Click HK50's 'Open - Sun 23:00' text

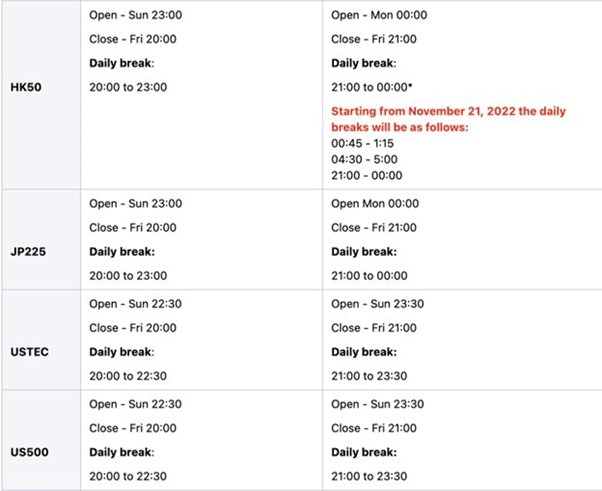(135, 16)
